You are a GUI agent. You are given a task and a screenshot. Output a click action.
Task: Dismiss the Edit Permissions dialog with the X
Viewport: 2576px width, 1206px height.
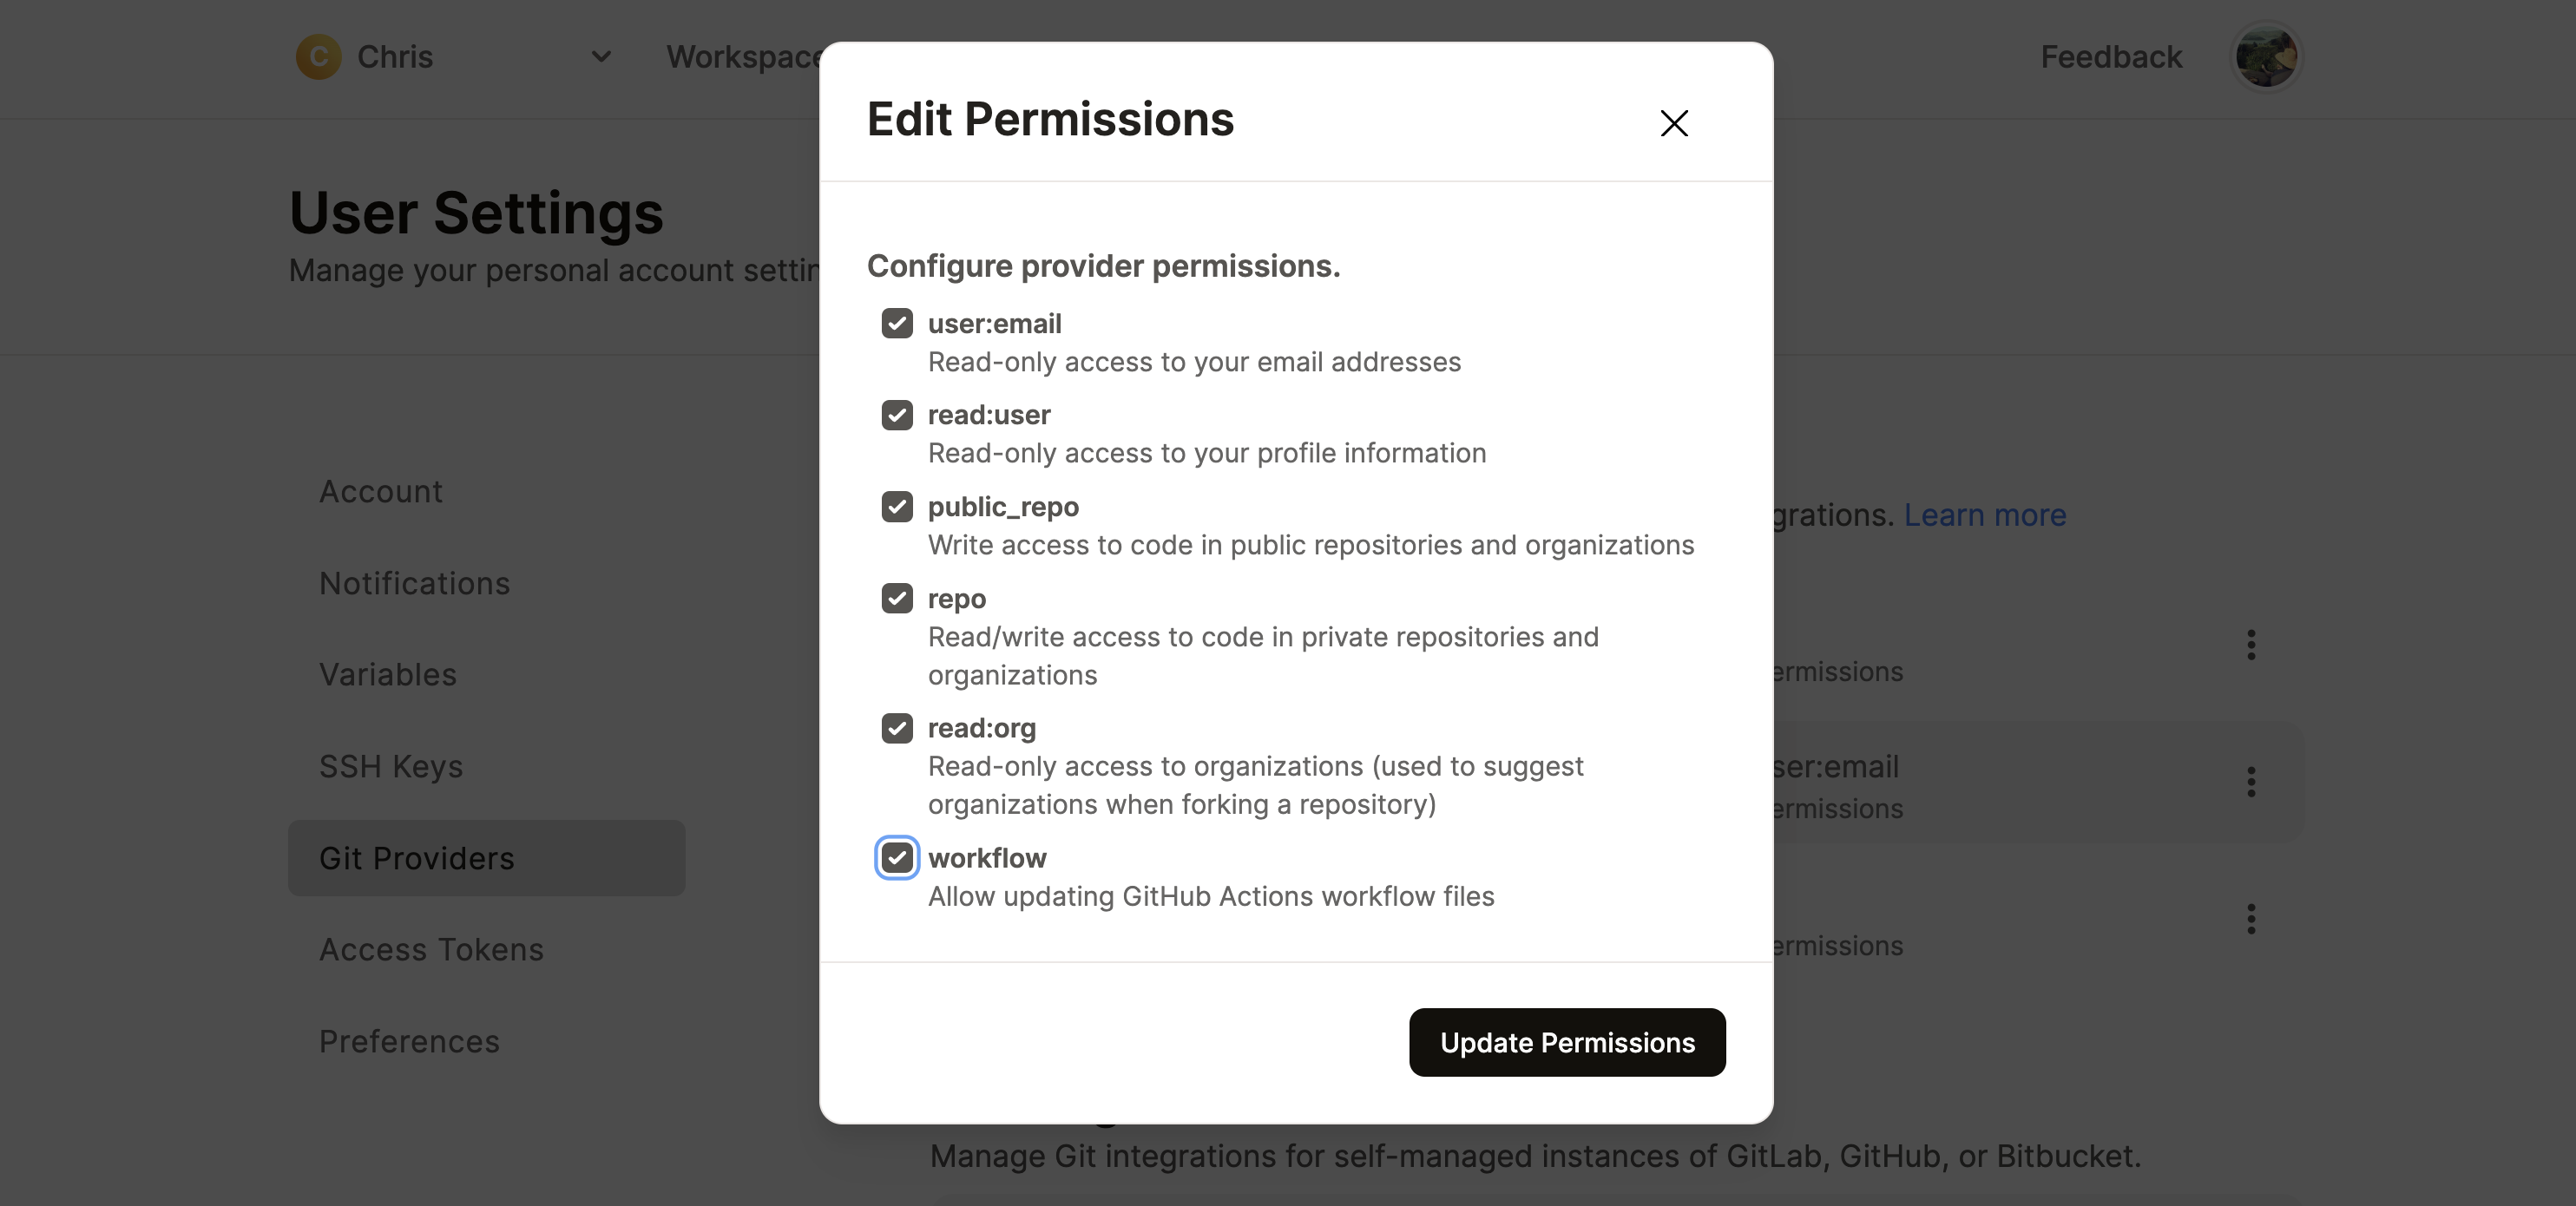(x=1673, y=123)
